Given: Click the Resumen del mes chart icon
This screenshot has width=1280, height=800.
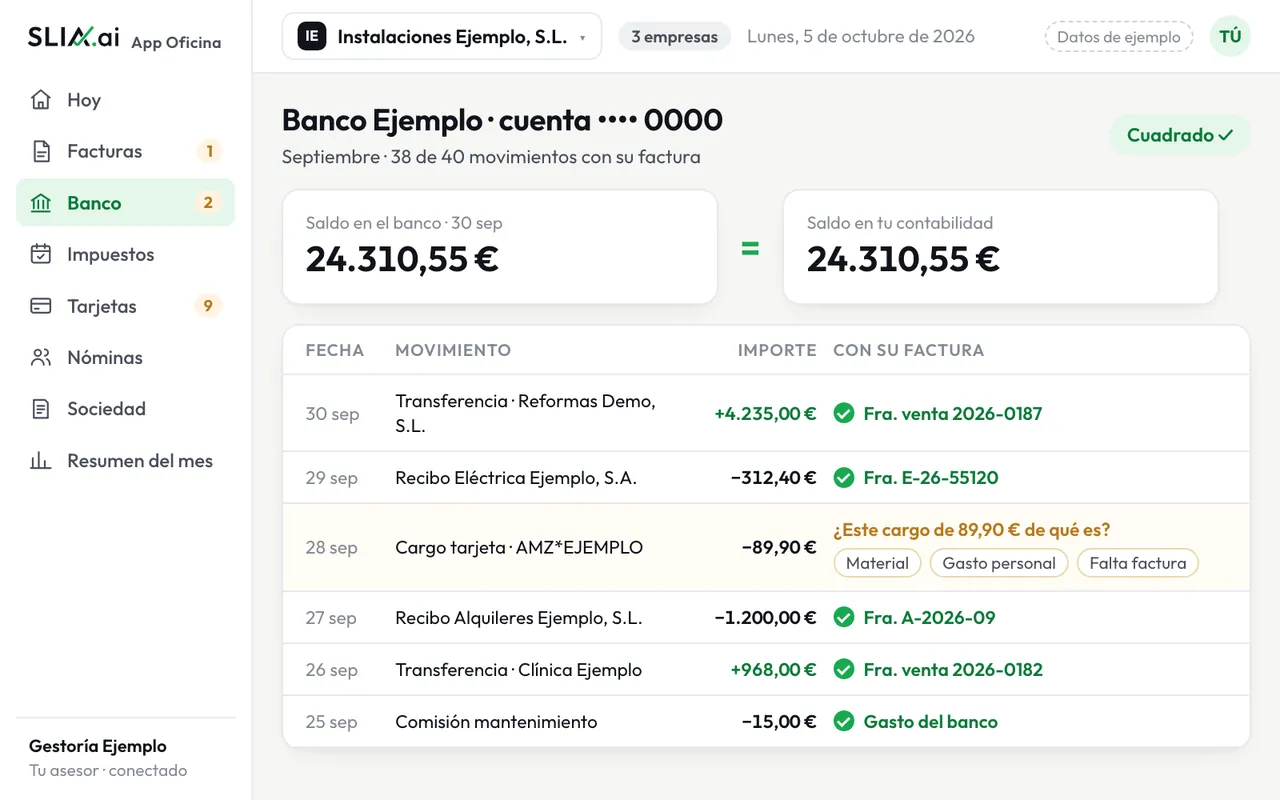Looking at the screenshot, I should click(41, 461).
